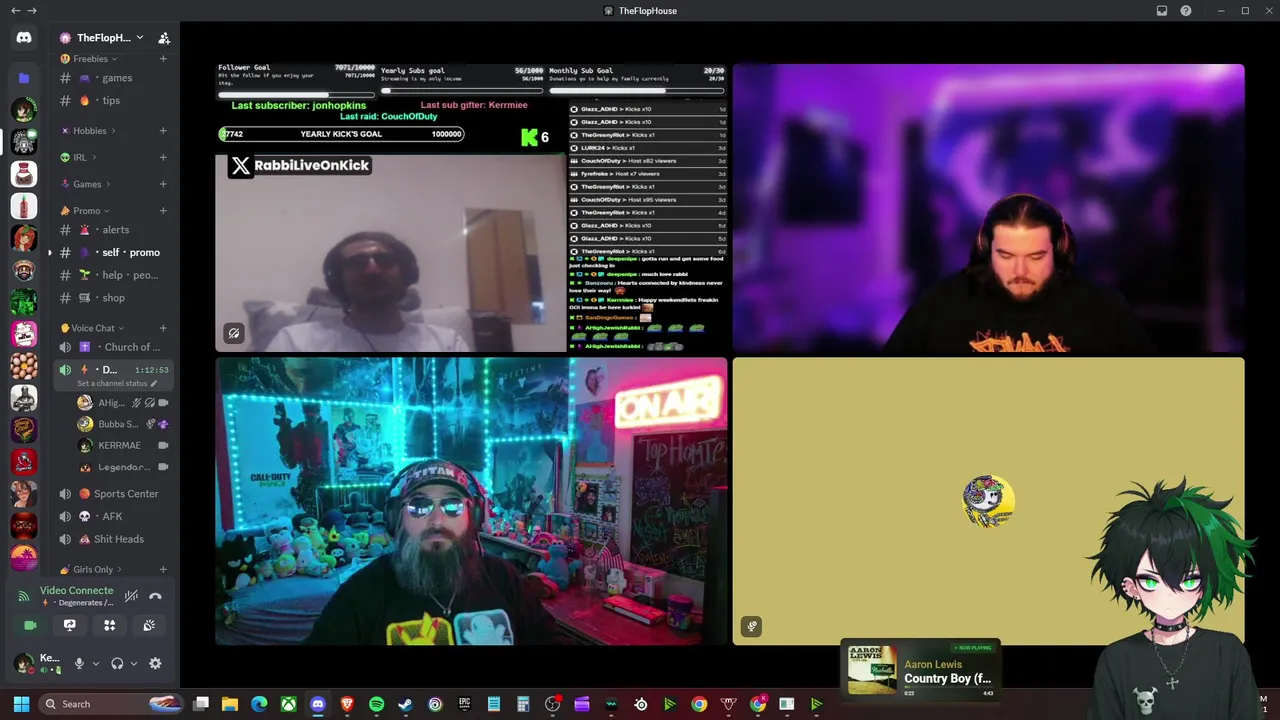Add channel to Voice Chat category
Viewport: 1280px width, 720px height.
(x=163, y=328)
